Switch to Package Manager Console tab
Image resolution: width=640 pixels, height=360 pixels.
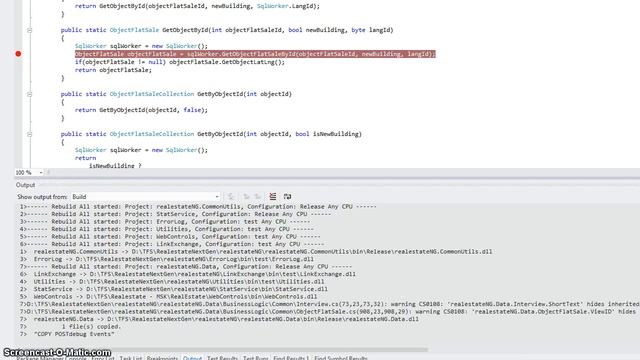pos(51,358)
